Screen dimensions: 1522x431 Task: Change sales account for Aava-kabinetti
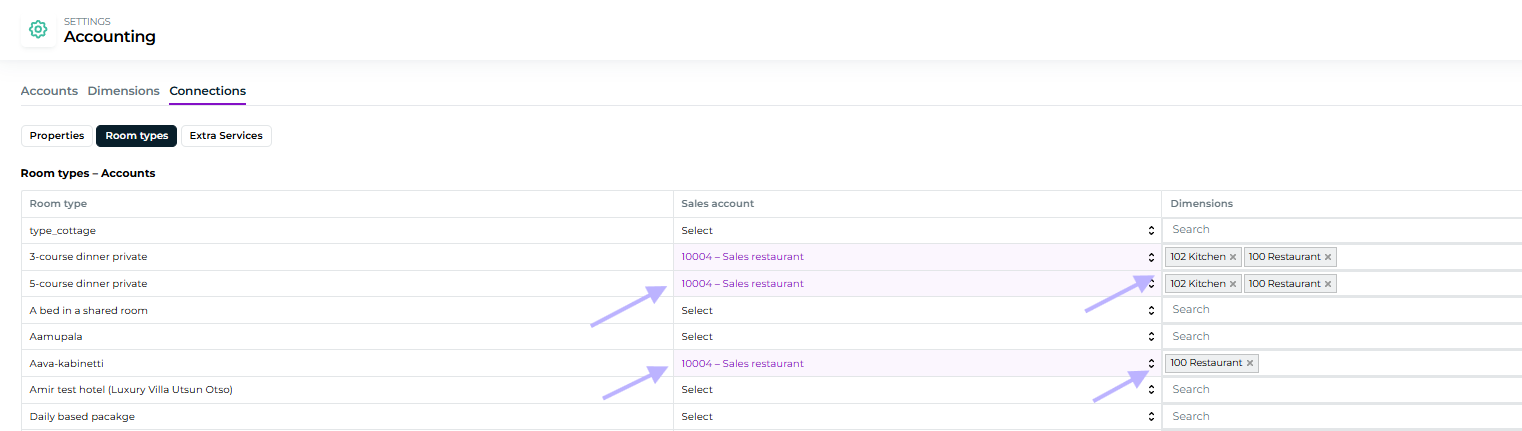917,363
